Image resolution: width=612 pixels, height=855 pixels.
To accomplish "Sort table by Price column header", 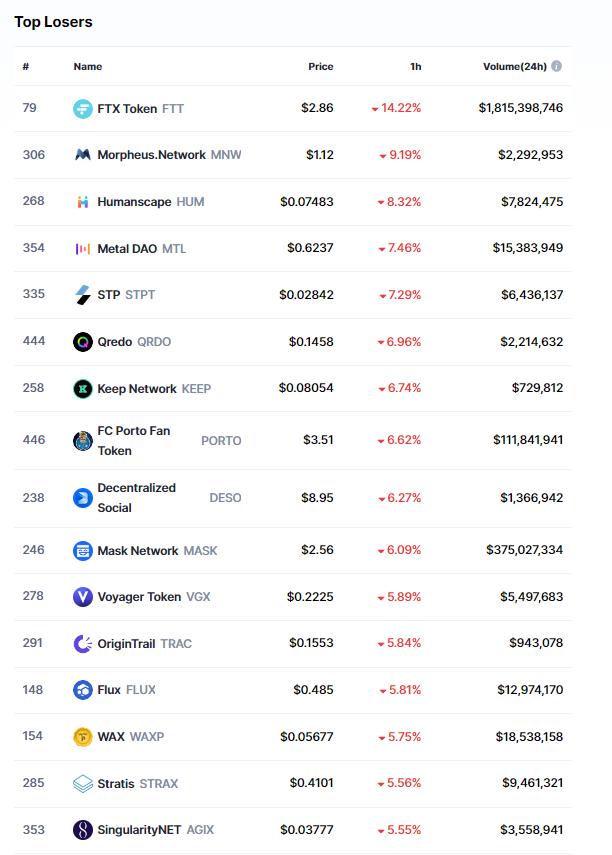I will [320, 67].
